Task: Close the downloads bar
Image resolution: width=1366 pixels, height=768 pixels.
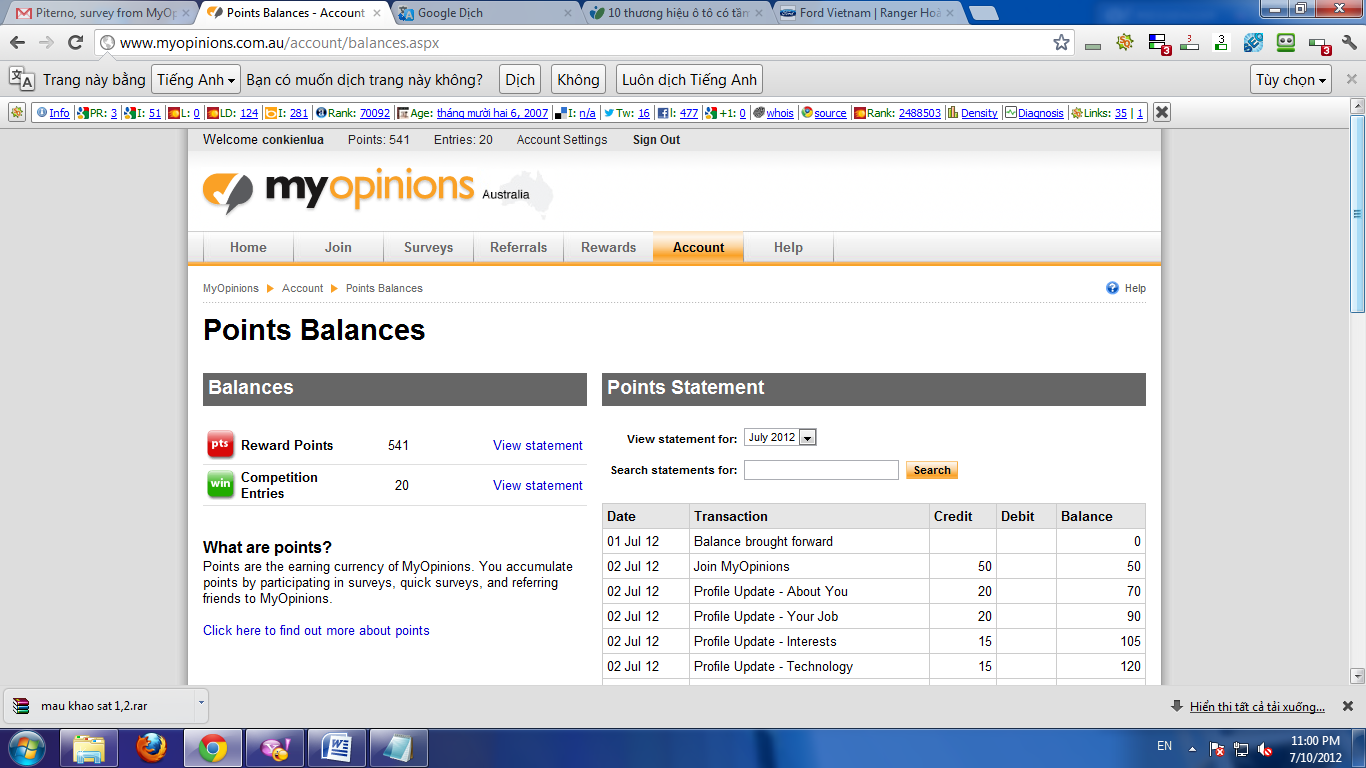Action: click(x=1348, y=705)
